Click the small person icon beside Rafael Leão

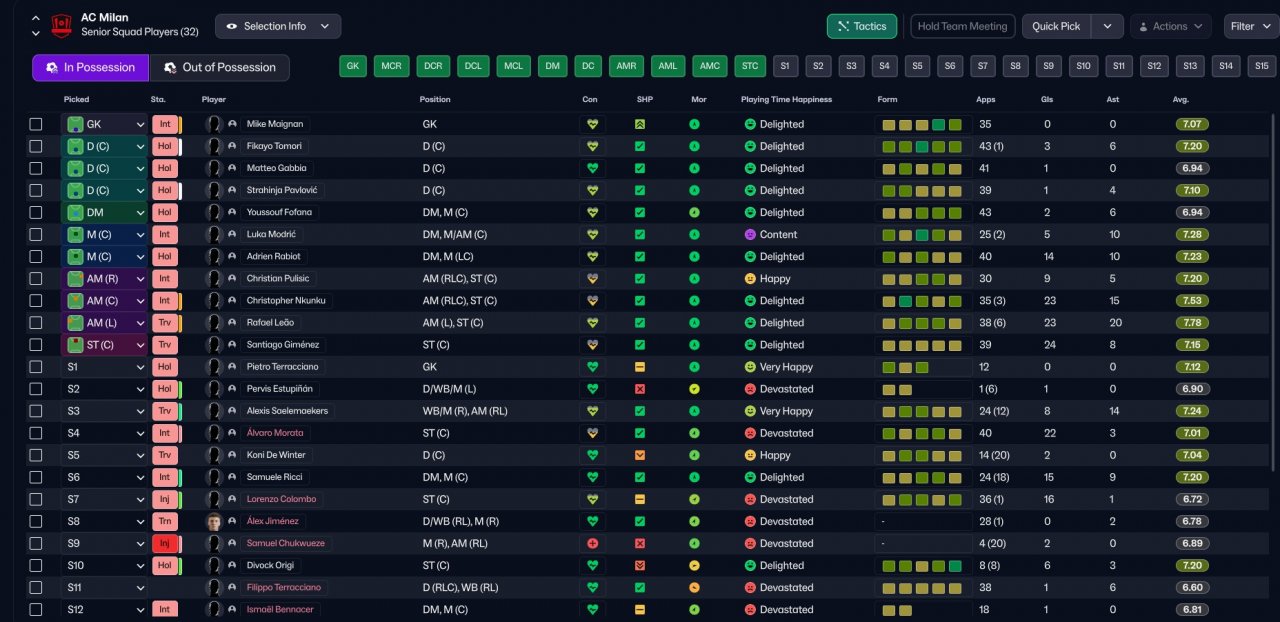(233, 323)
